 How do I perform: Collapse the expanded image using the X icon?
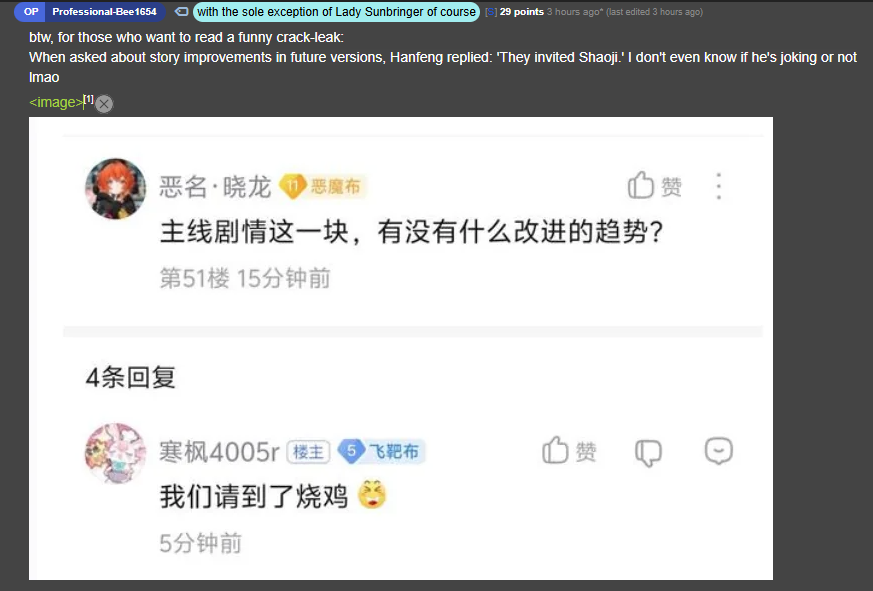coord(104,104)
